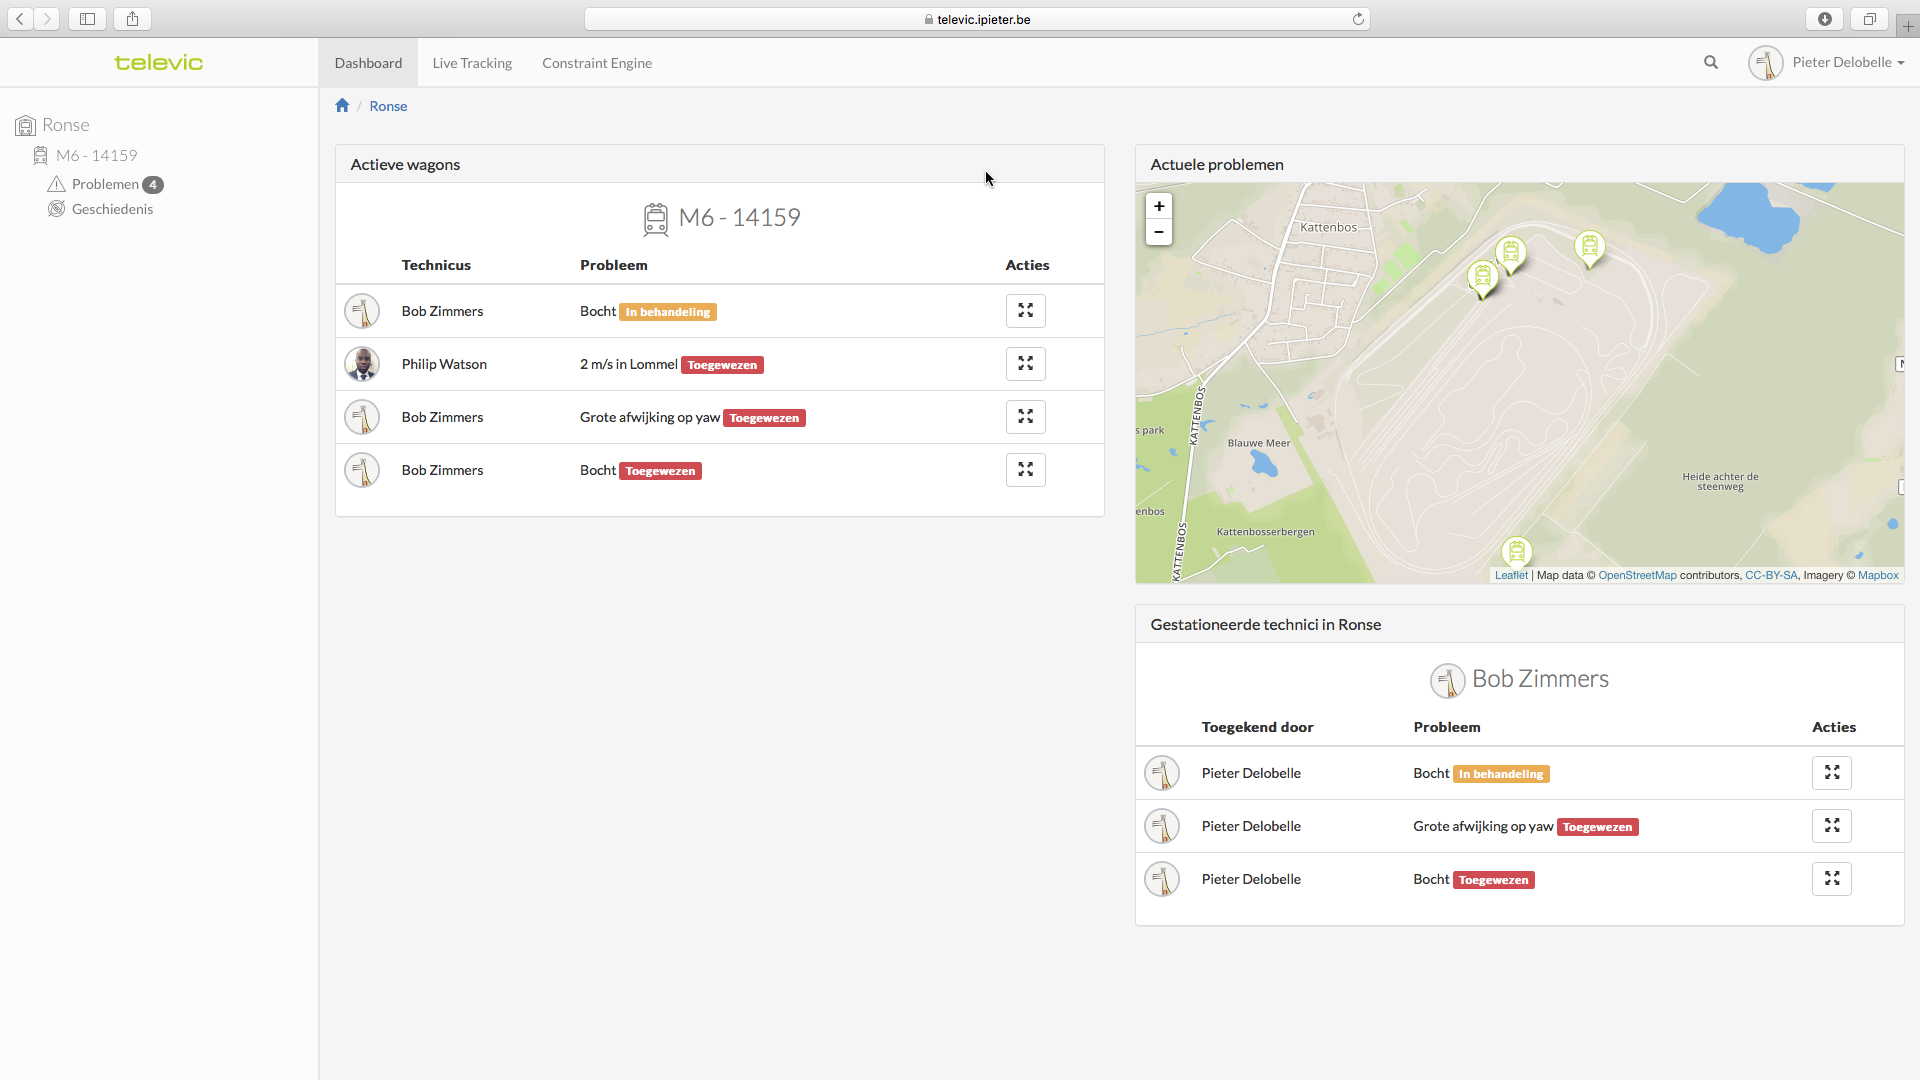Expand Bob Zimmers Bocht in behandeling problem
This screenshot has width=1920, height=1080.
coord(1025,311)
